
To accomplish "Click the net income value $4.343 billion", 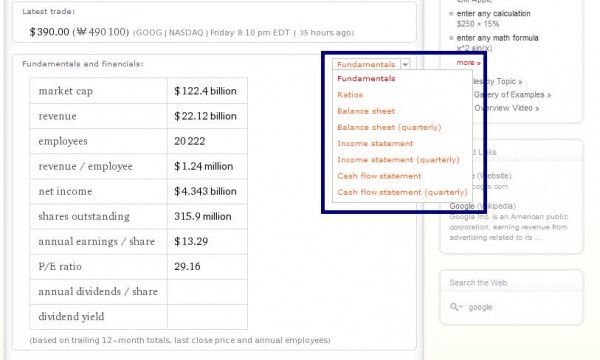I will coord(205,191).
